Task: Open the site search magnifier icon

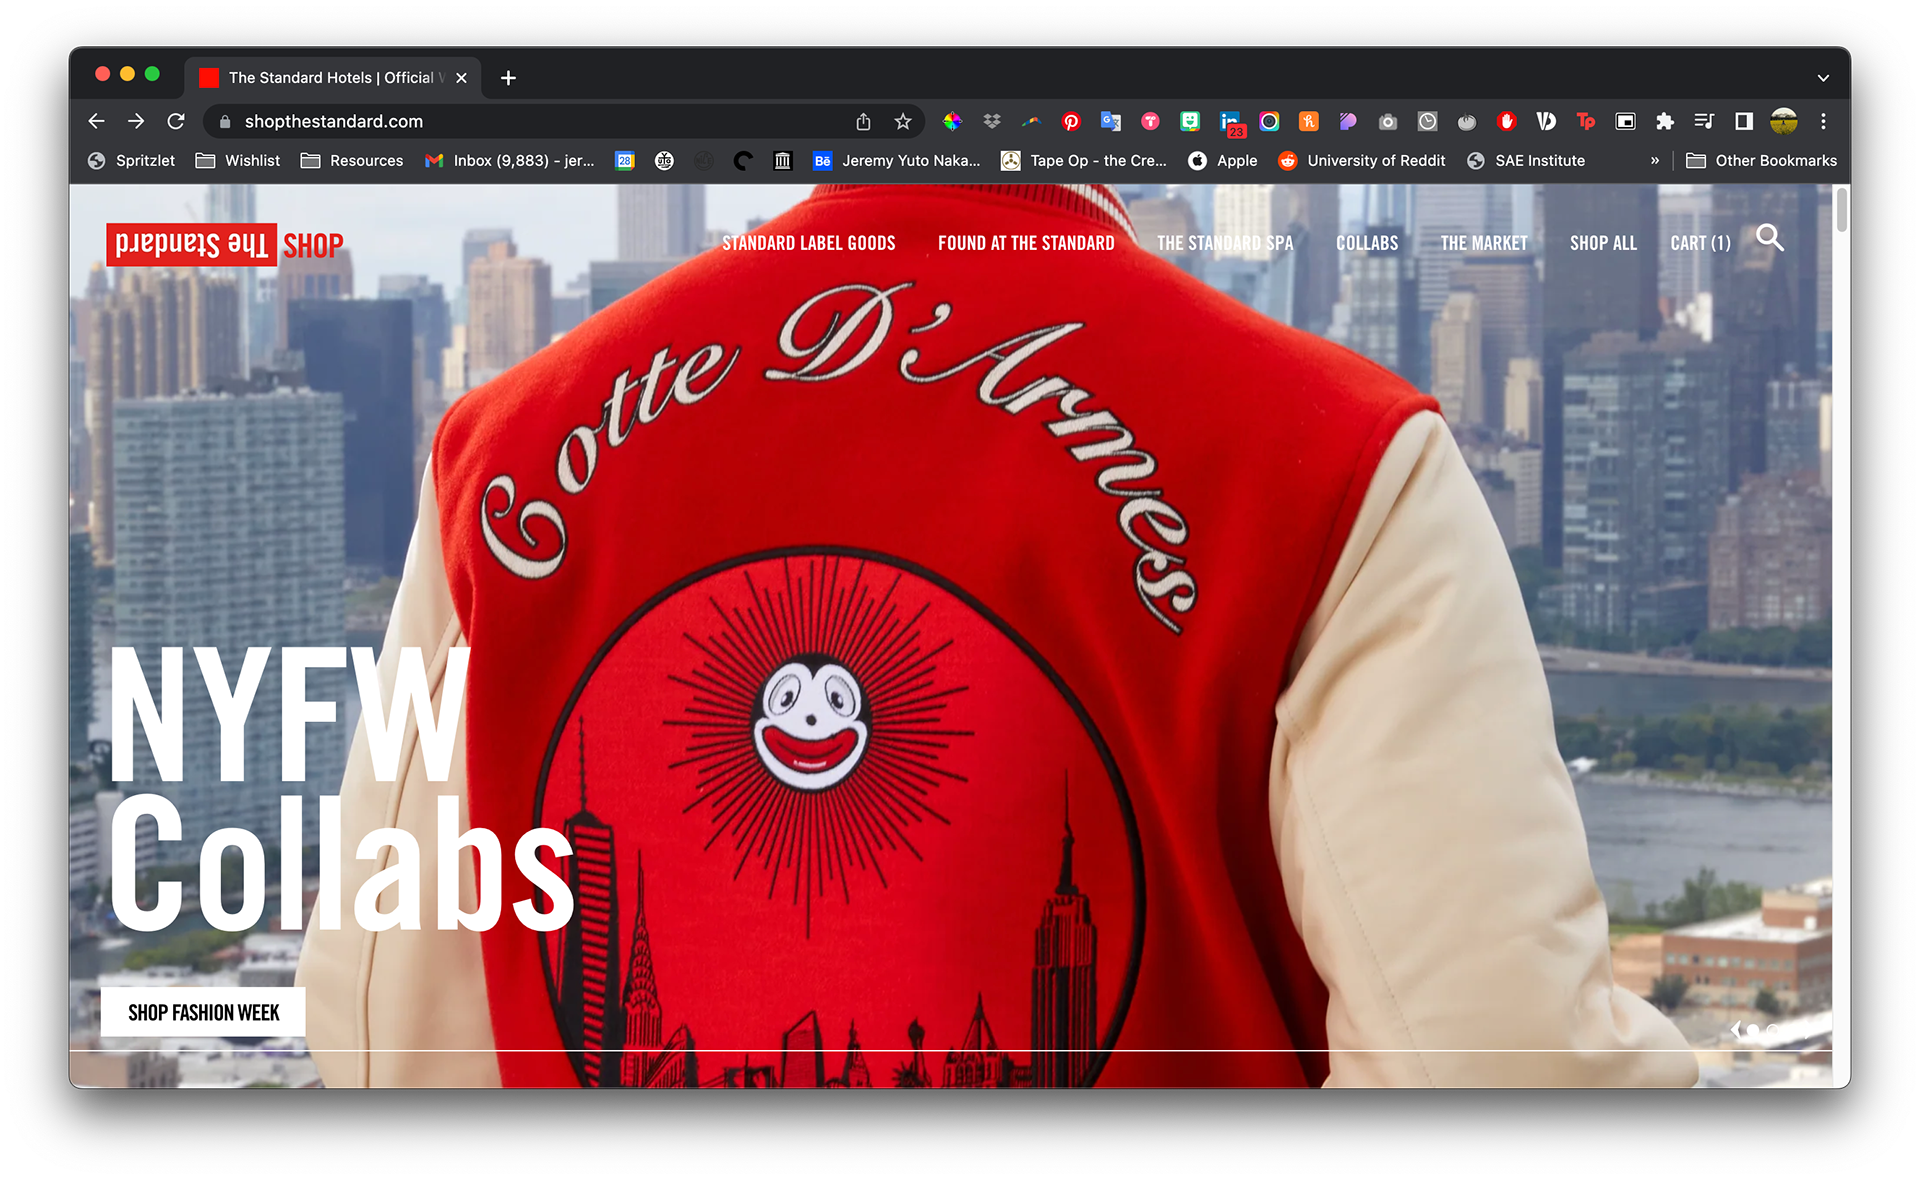Action: coord(1769,239)
